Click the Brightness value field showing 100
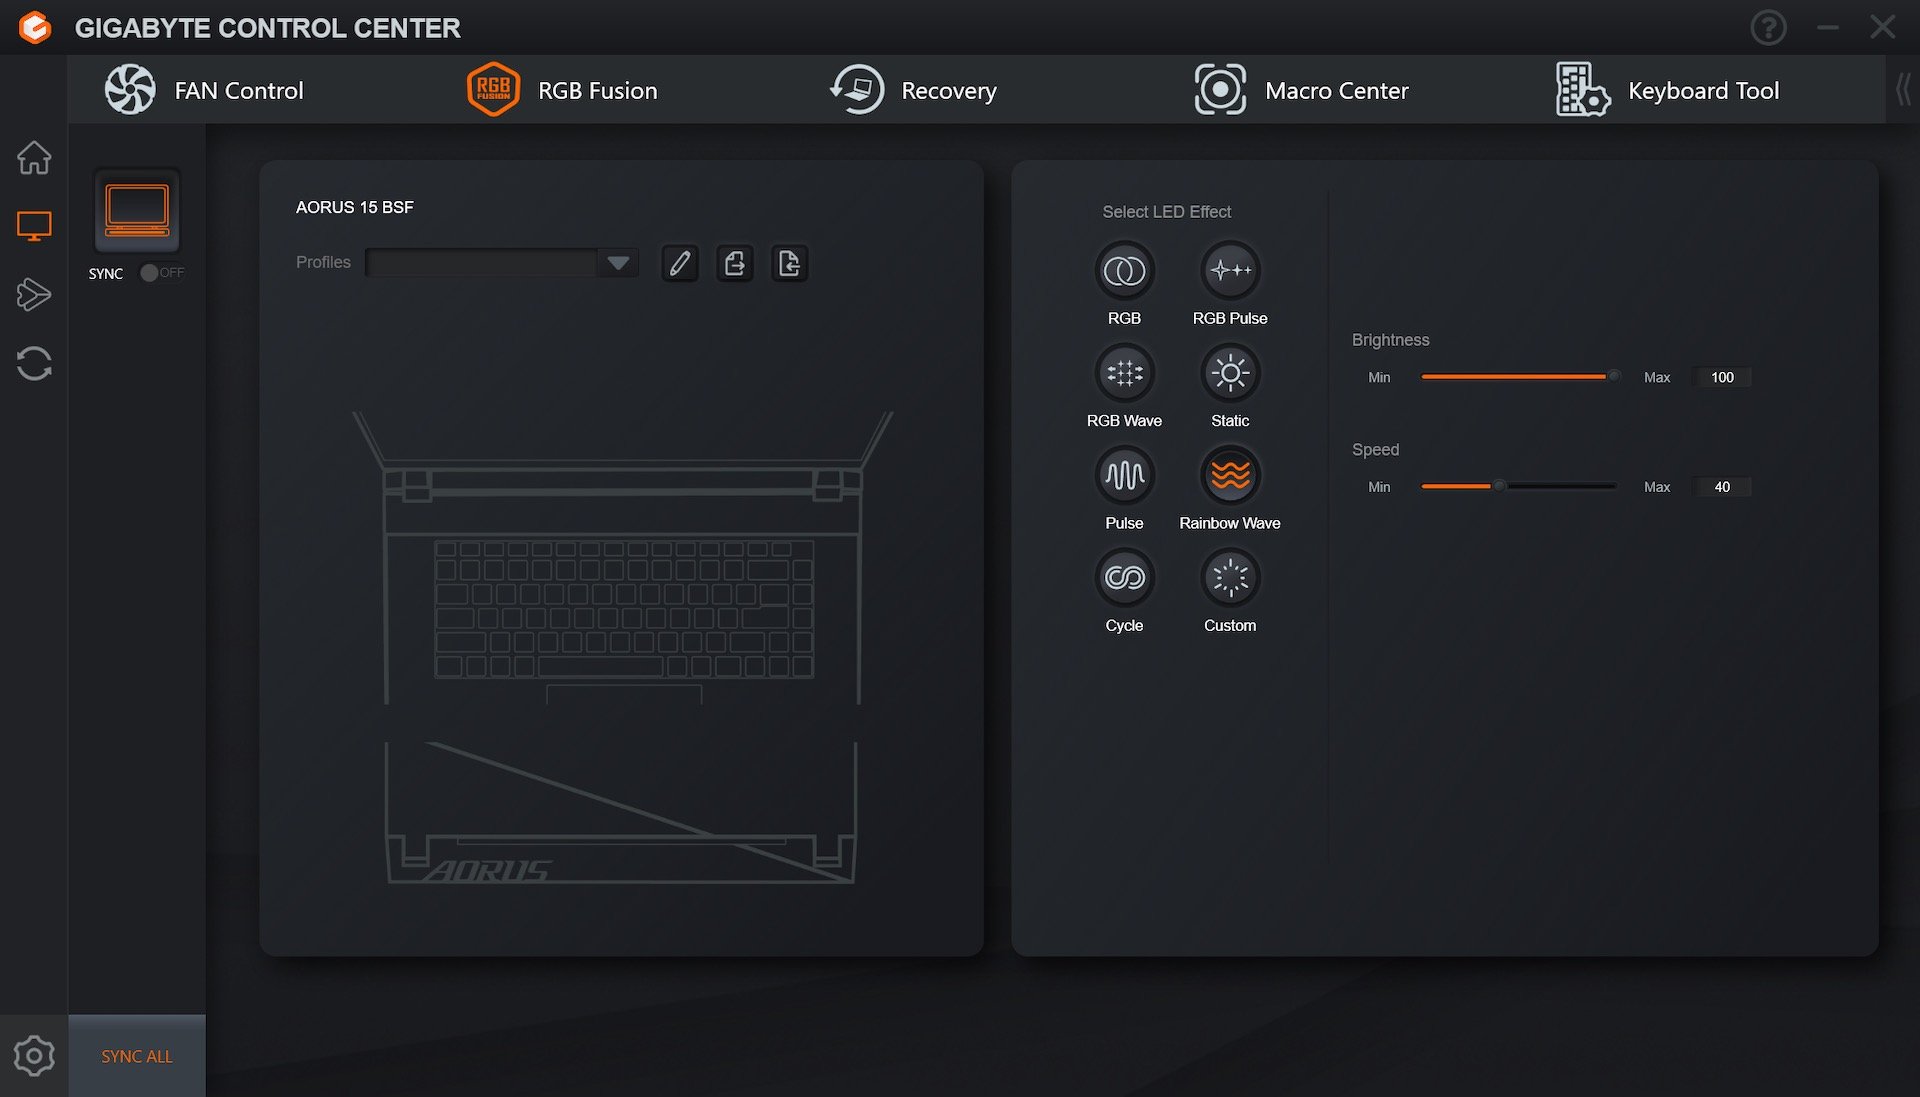The height and width of the screenshot is (1097, 1920). (1722, 377)
